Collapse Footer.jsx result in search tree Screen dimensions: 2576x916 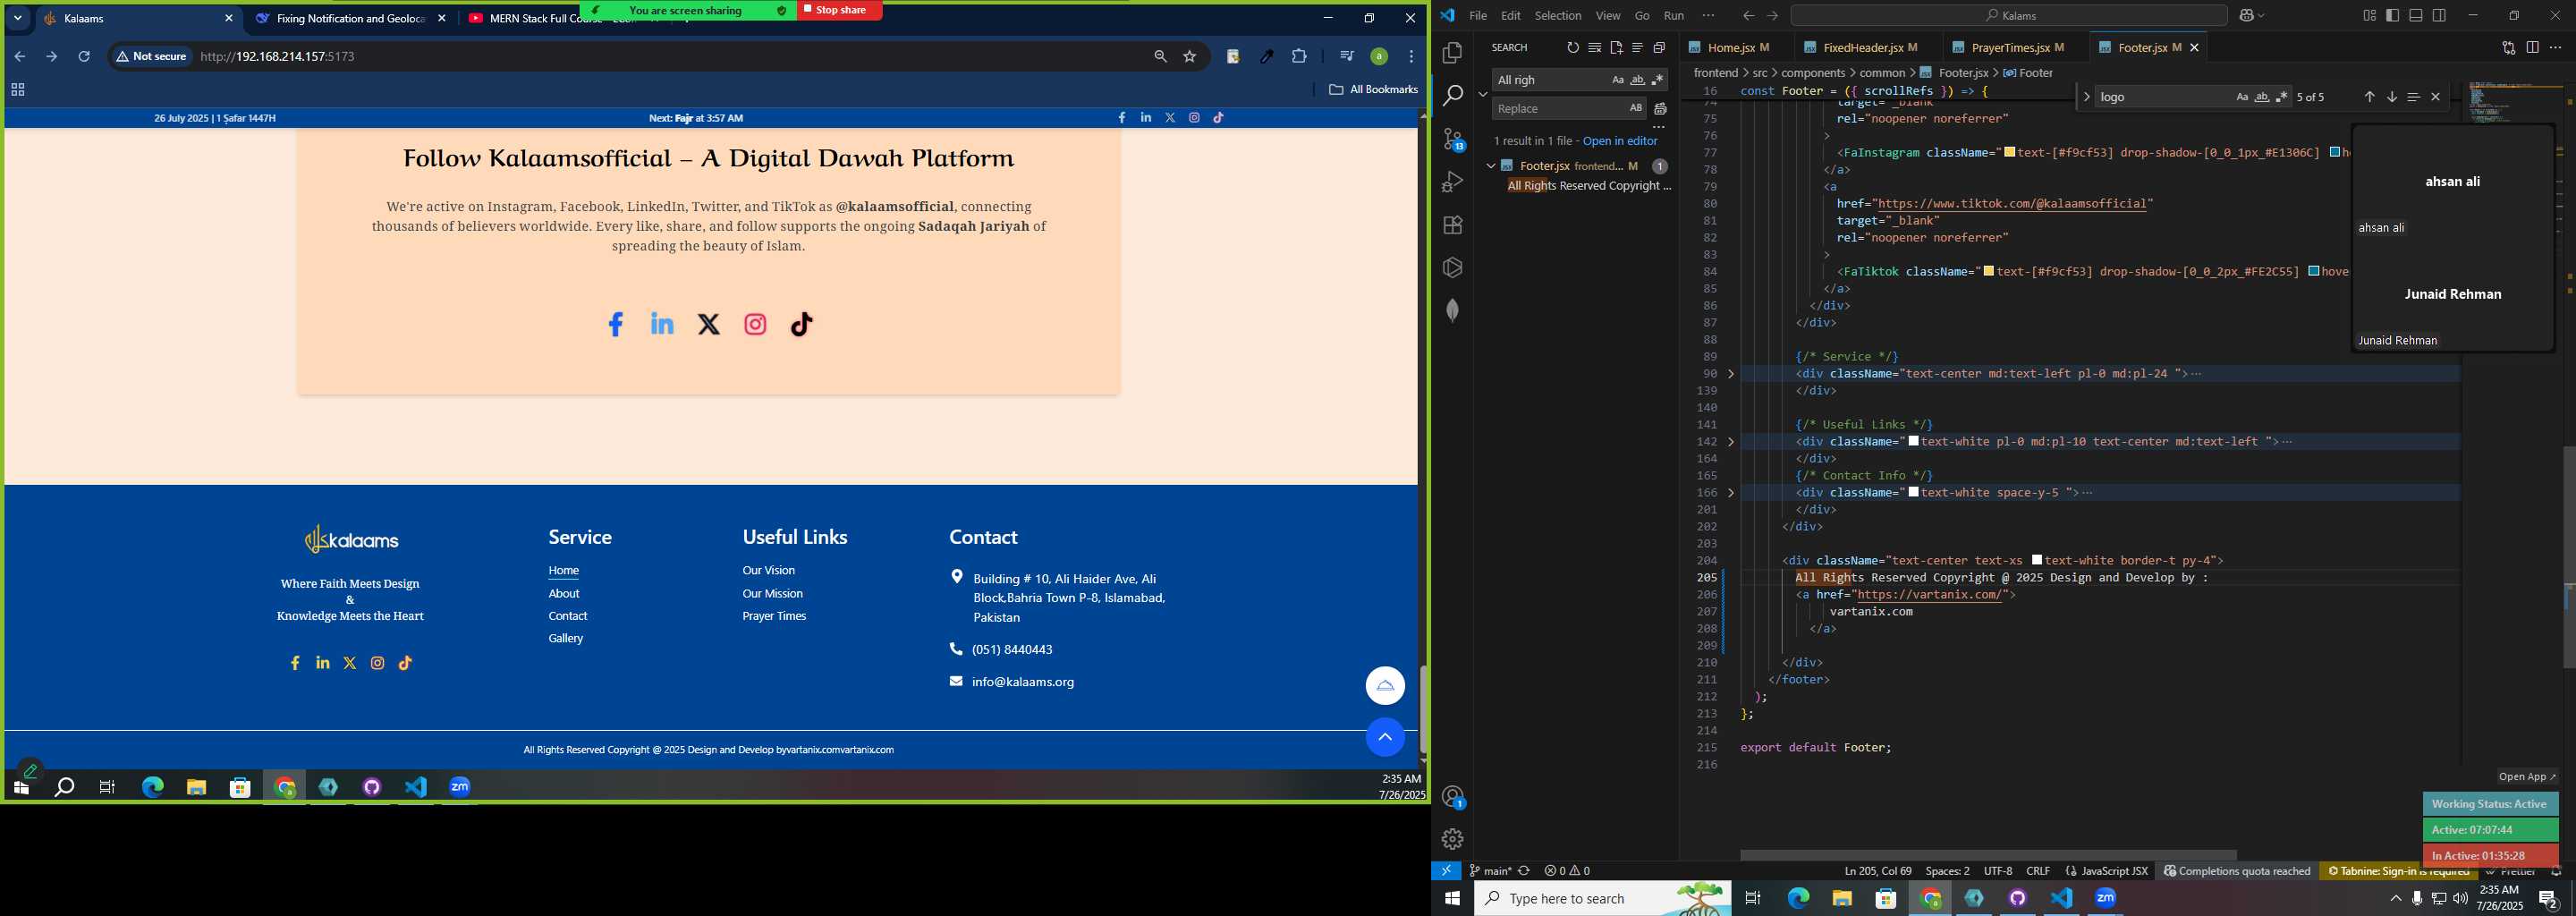coord(1491,166)
